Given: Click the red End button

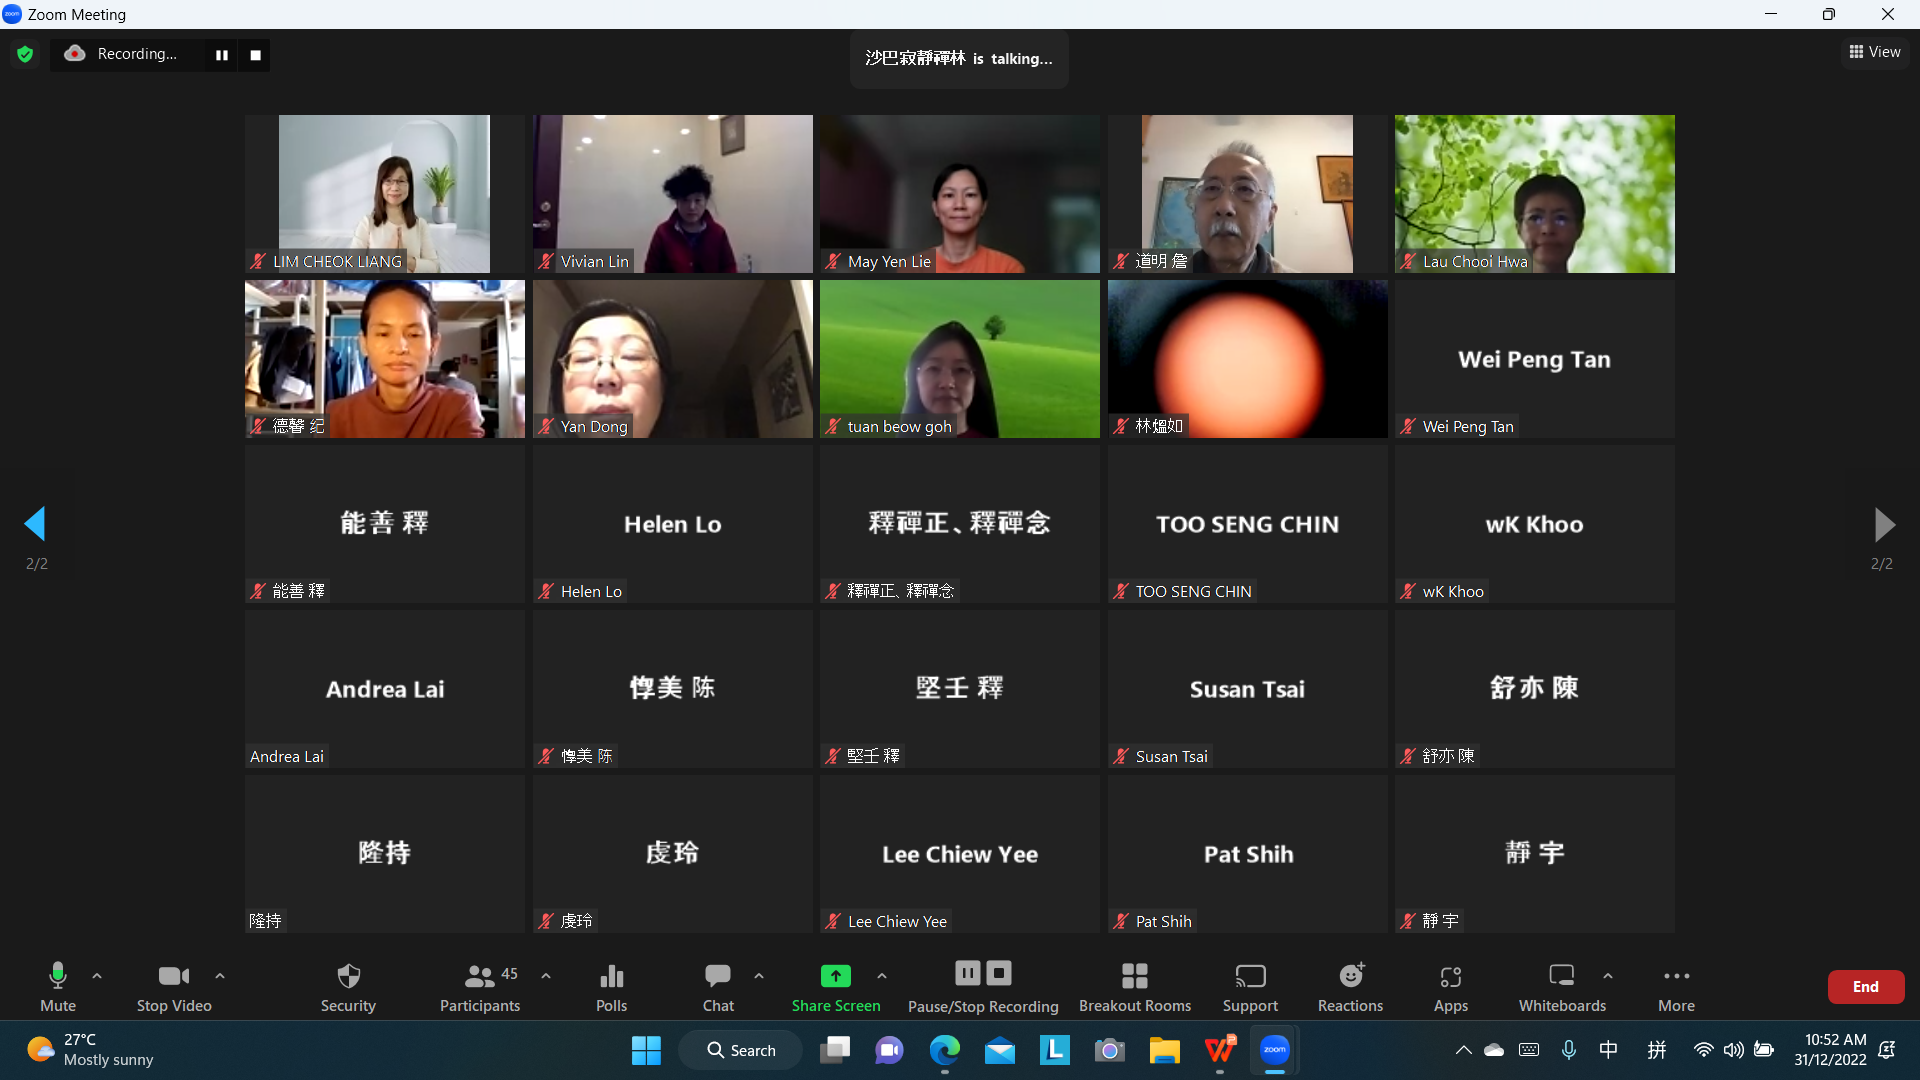Looking at the screenshot, I should [1865, 986].
